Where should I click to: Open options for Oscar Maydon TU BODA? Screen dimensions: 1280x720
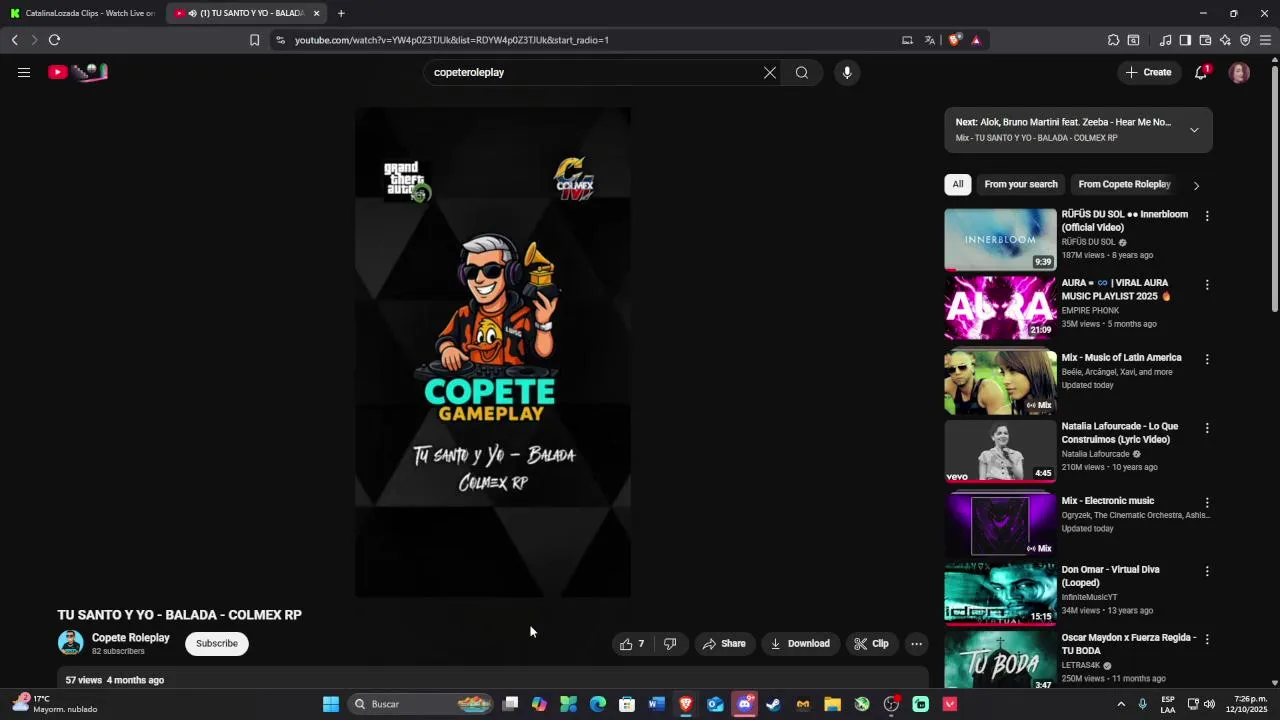(1207, 640)
